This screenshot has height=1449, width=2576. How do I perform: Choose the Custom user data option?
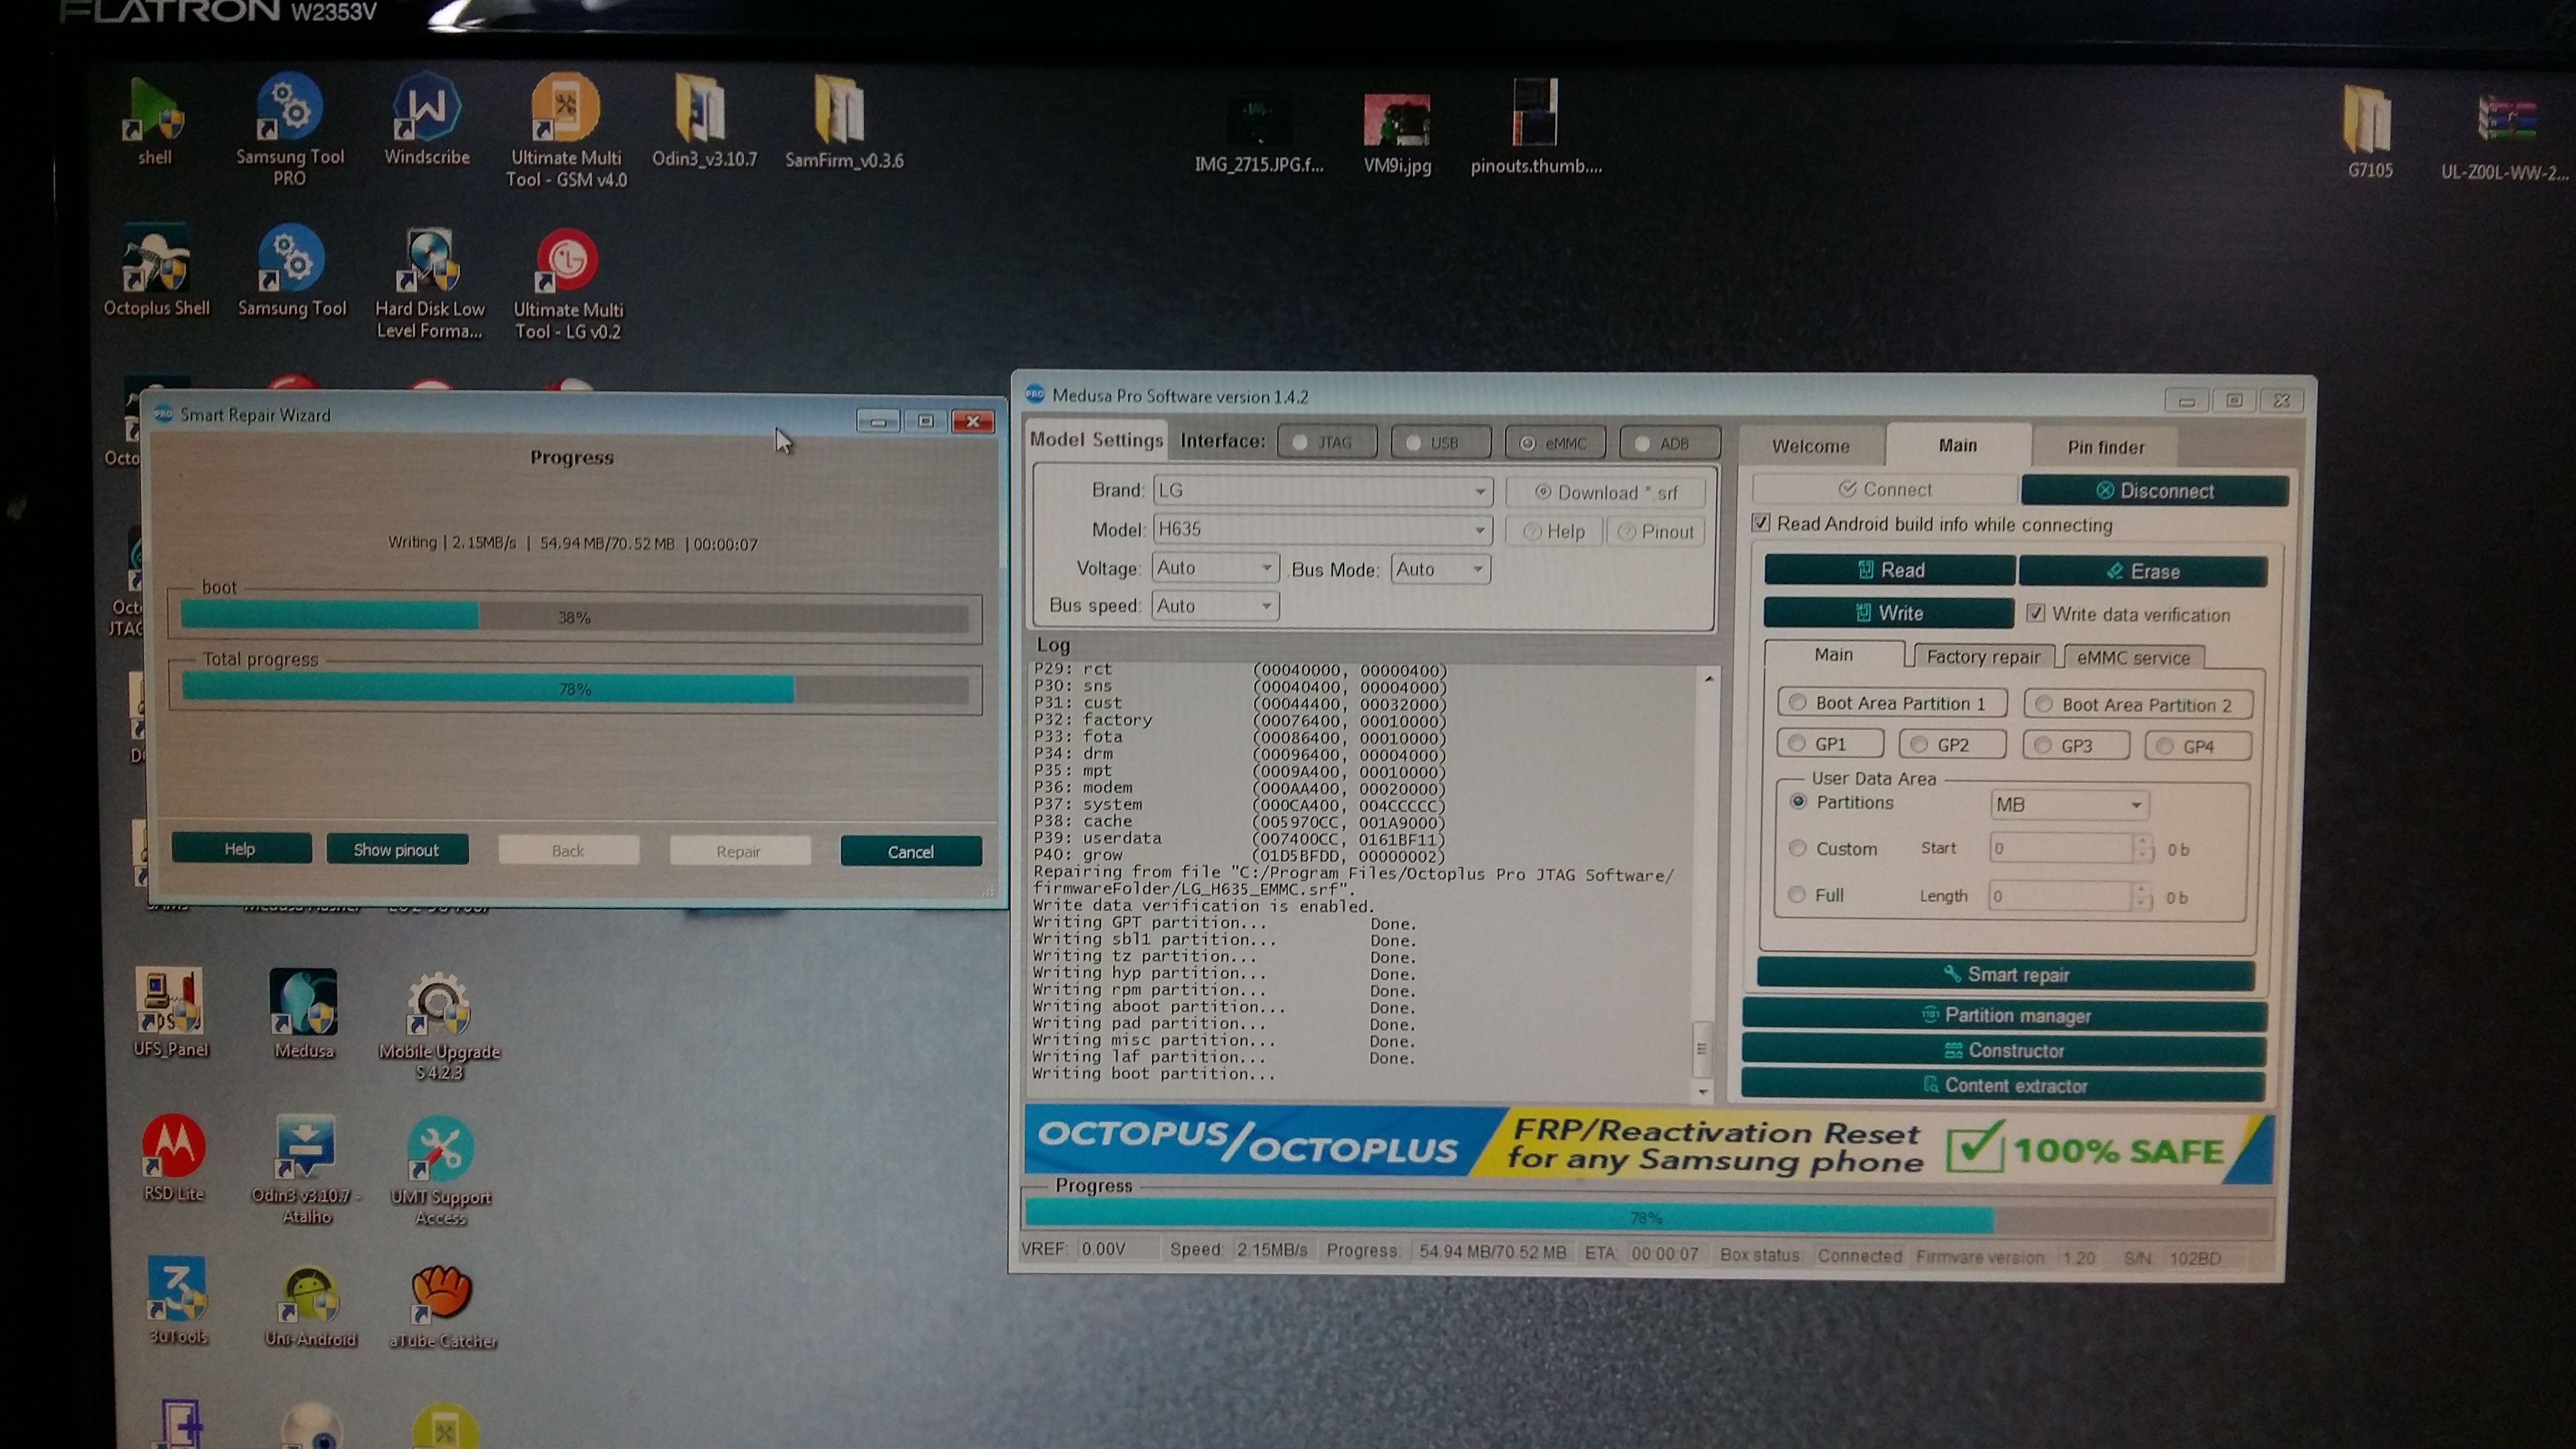(x=1797, y=849)
